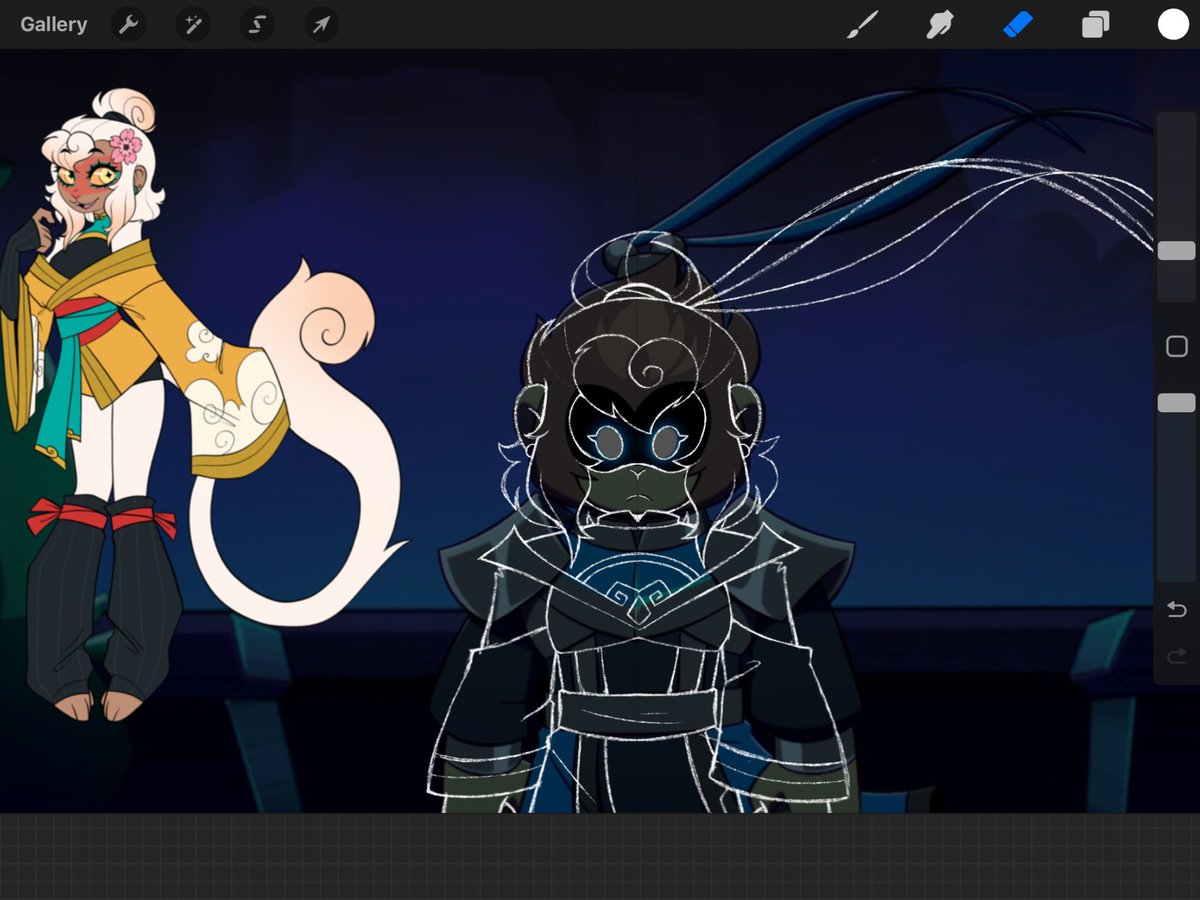The image size is (1200, 900).
Task: Click the brush size slider handle
Action: coord(1176,251)
